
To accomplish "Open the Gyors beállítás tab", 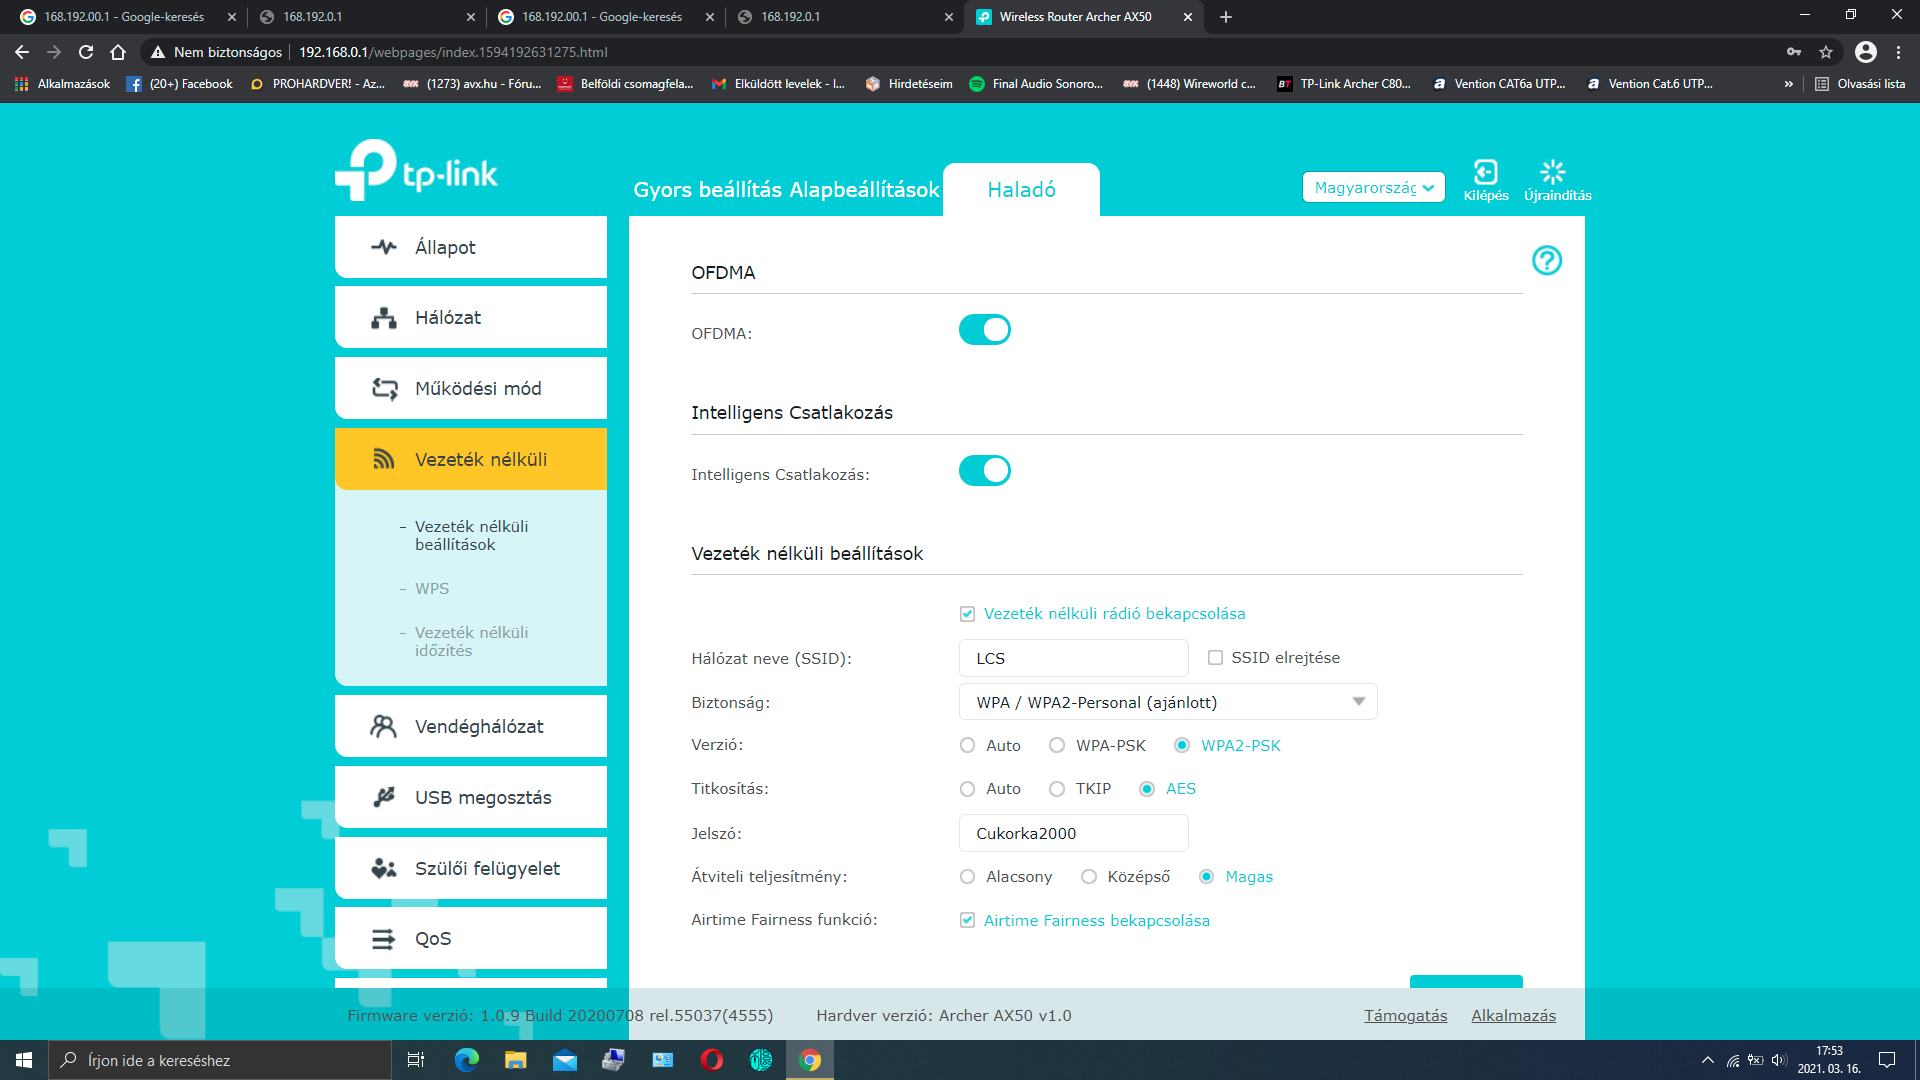I will (x=707, y=190).
